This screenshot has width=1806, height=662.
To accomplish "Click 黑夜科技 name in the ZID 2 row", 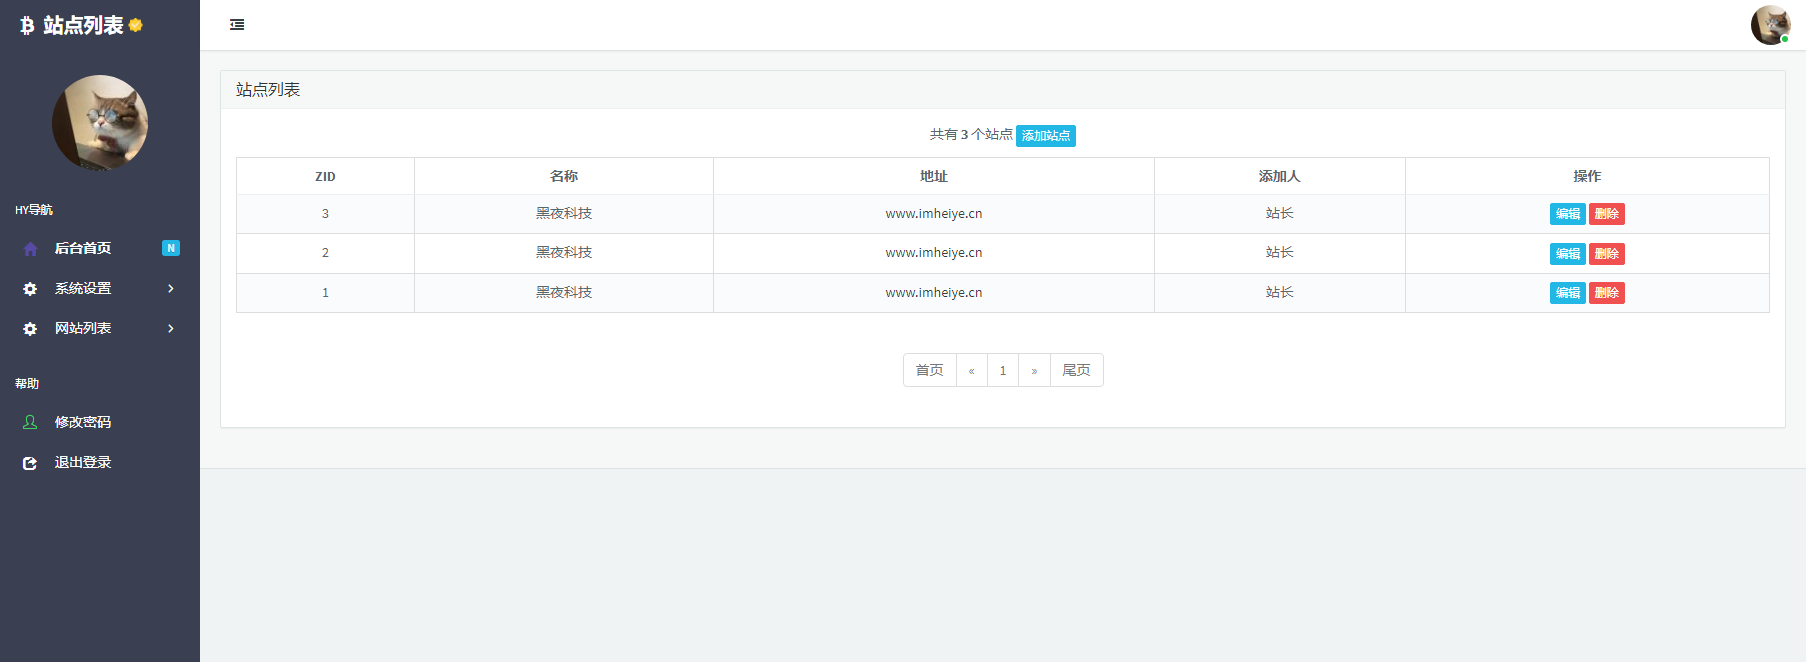I will (x=564, y=252).
